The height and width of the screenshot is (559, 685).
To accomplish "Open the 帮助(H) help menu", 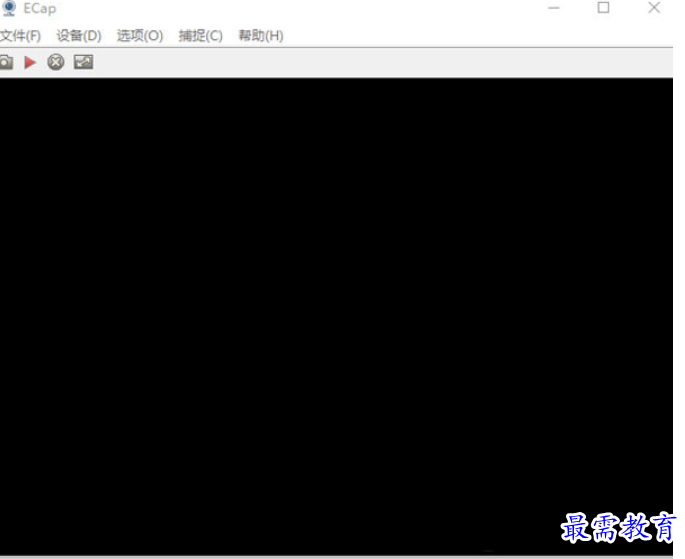I will pyautogui.click(x=261, y=36).
